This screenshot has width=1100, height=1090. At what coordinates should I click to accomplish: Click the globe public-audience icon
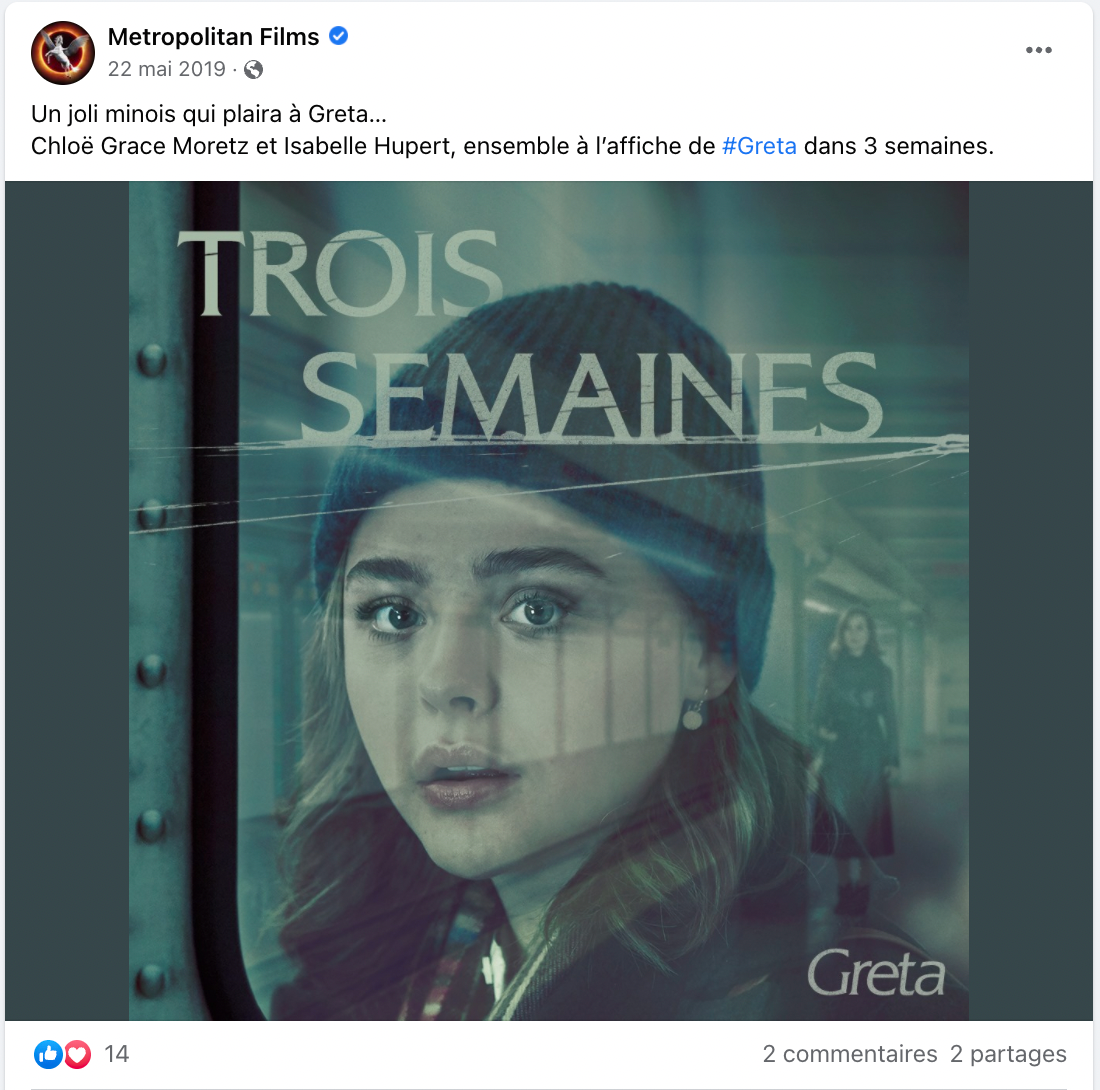click(x=253, y=69)
